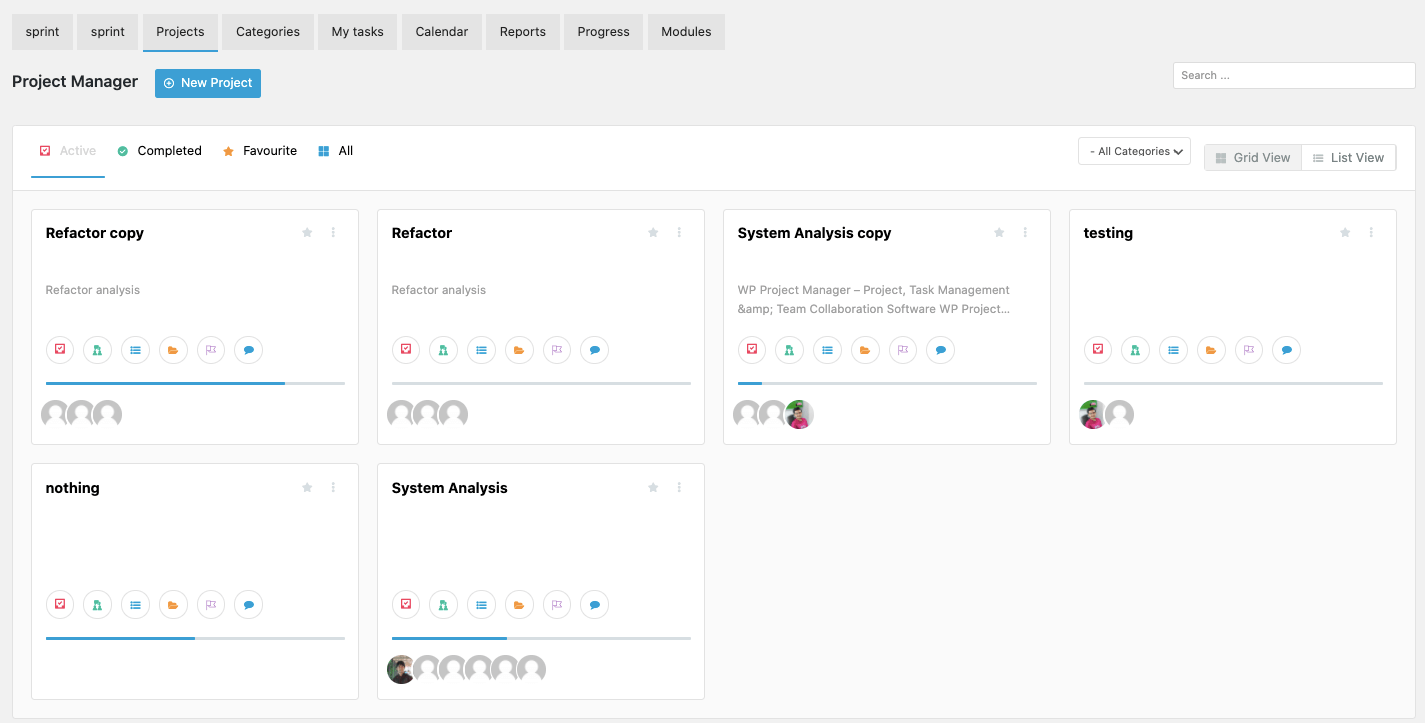The height and width of the screenshot is (723, 1425).
Task: Create a project with New Project button
Action: (x=207, y=83)
